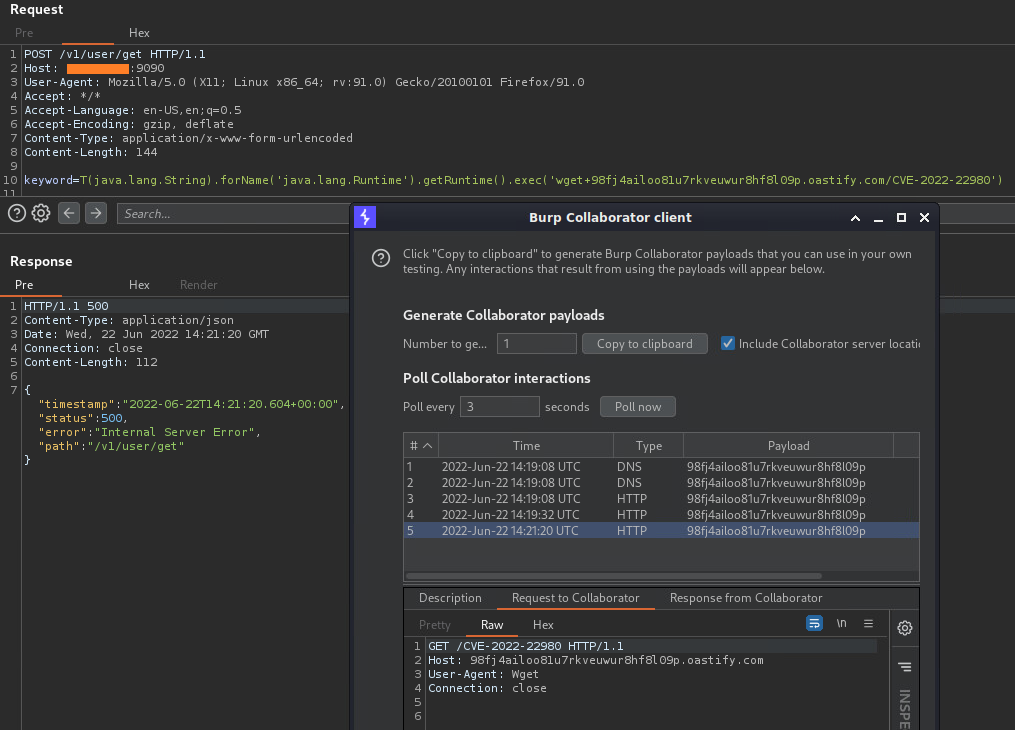
Task: Switch to request Pre tab
Action: [24, 32]
